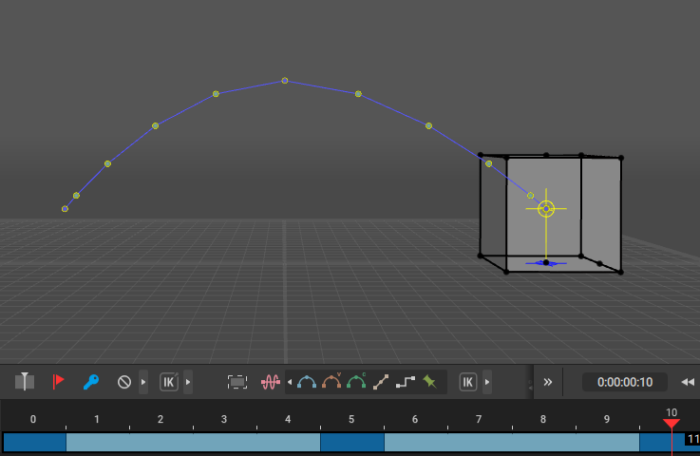Click the blue key set-keyframe icon
This screenshot has height=456, width=700.
point(90,381)
